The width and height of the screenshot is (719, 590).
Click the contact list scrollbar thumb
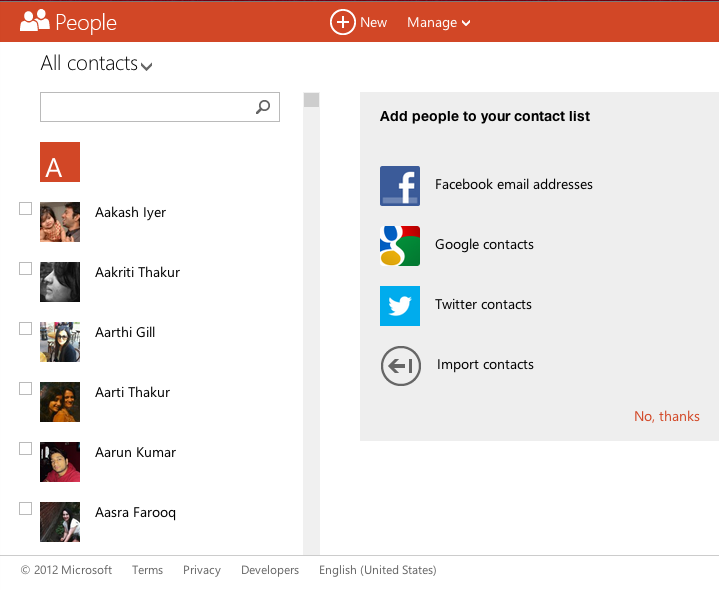tap(311, 100)
